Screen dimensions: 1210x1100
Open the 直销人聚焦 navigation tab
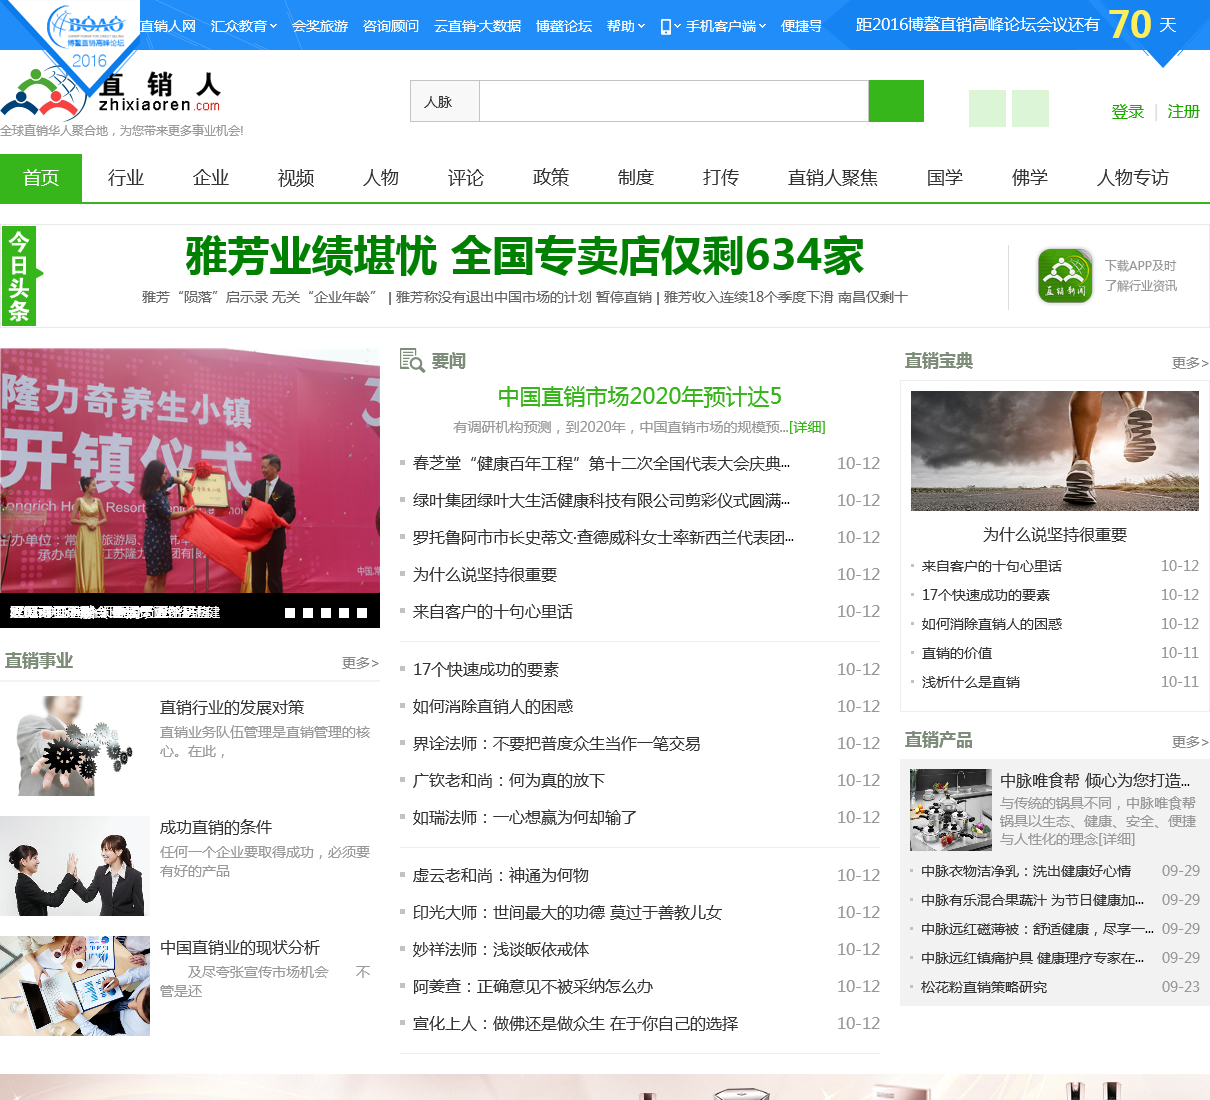833,178
